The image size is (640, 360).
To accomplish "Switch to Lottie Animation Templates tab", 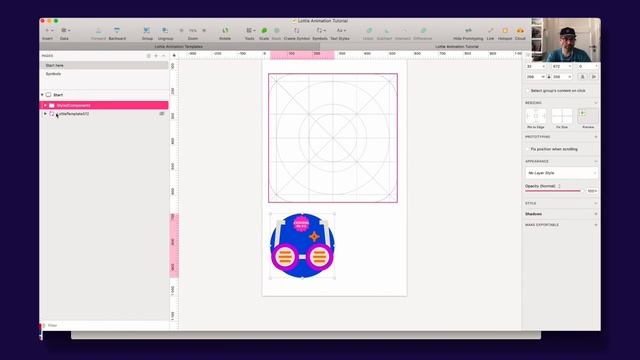I will pos(179,47).
